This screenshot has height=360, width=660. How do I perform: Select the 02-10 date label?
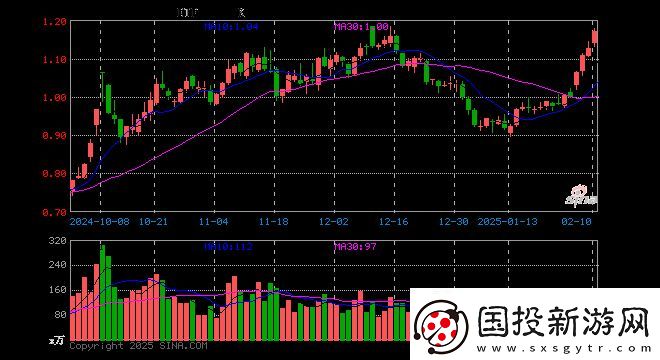pos(577,221)
